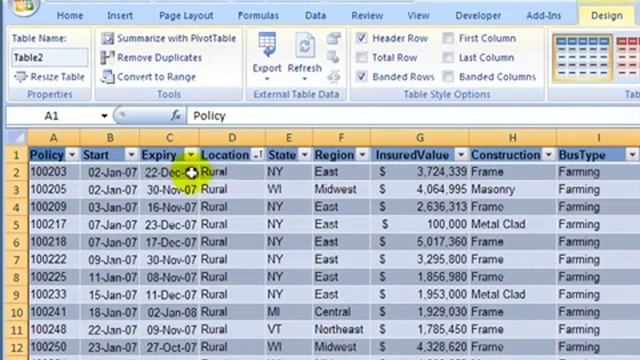The image size is (640, 360).
Task: Expand the Name Box dropdown arrow
Action: coord(104,116)
